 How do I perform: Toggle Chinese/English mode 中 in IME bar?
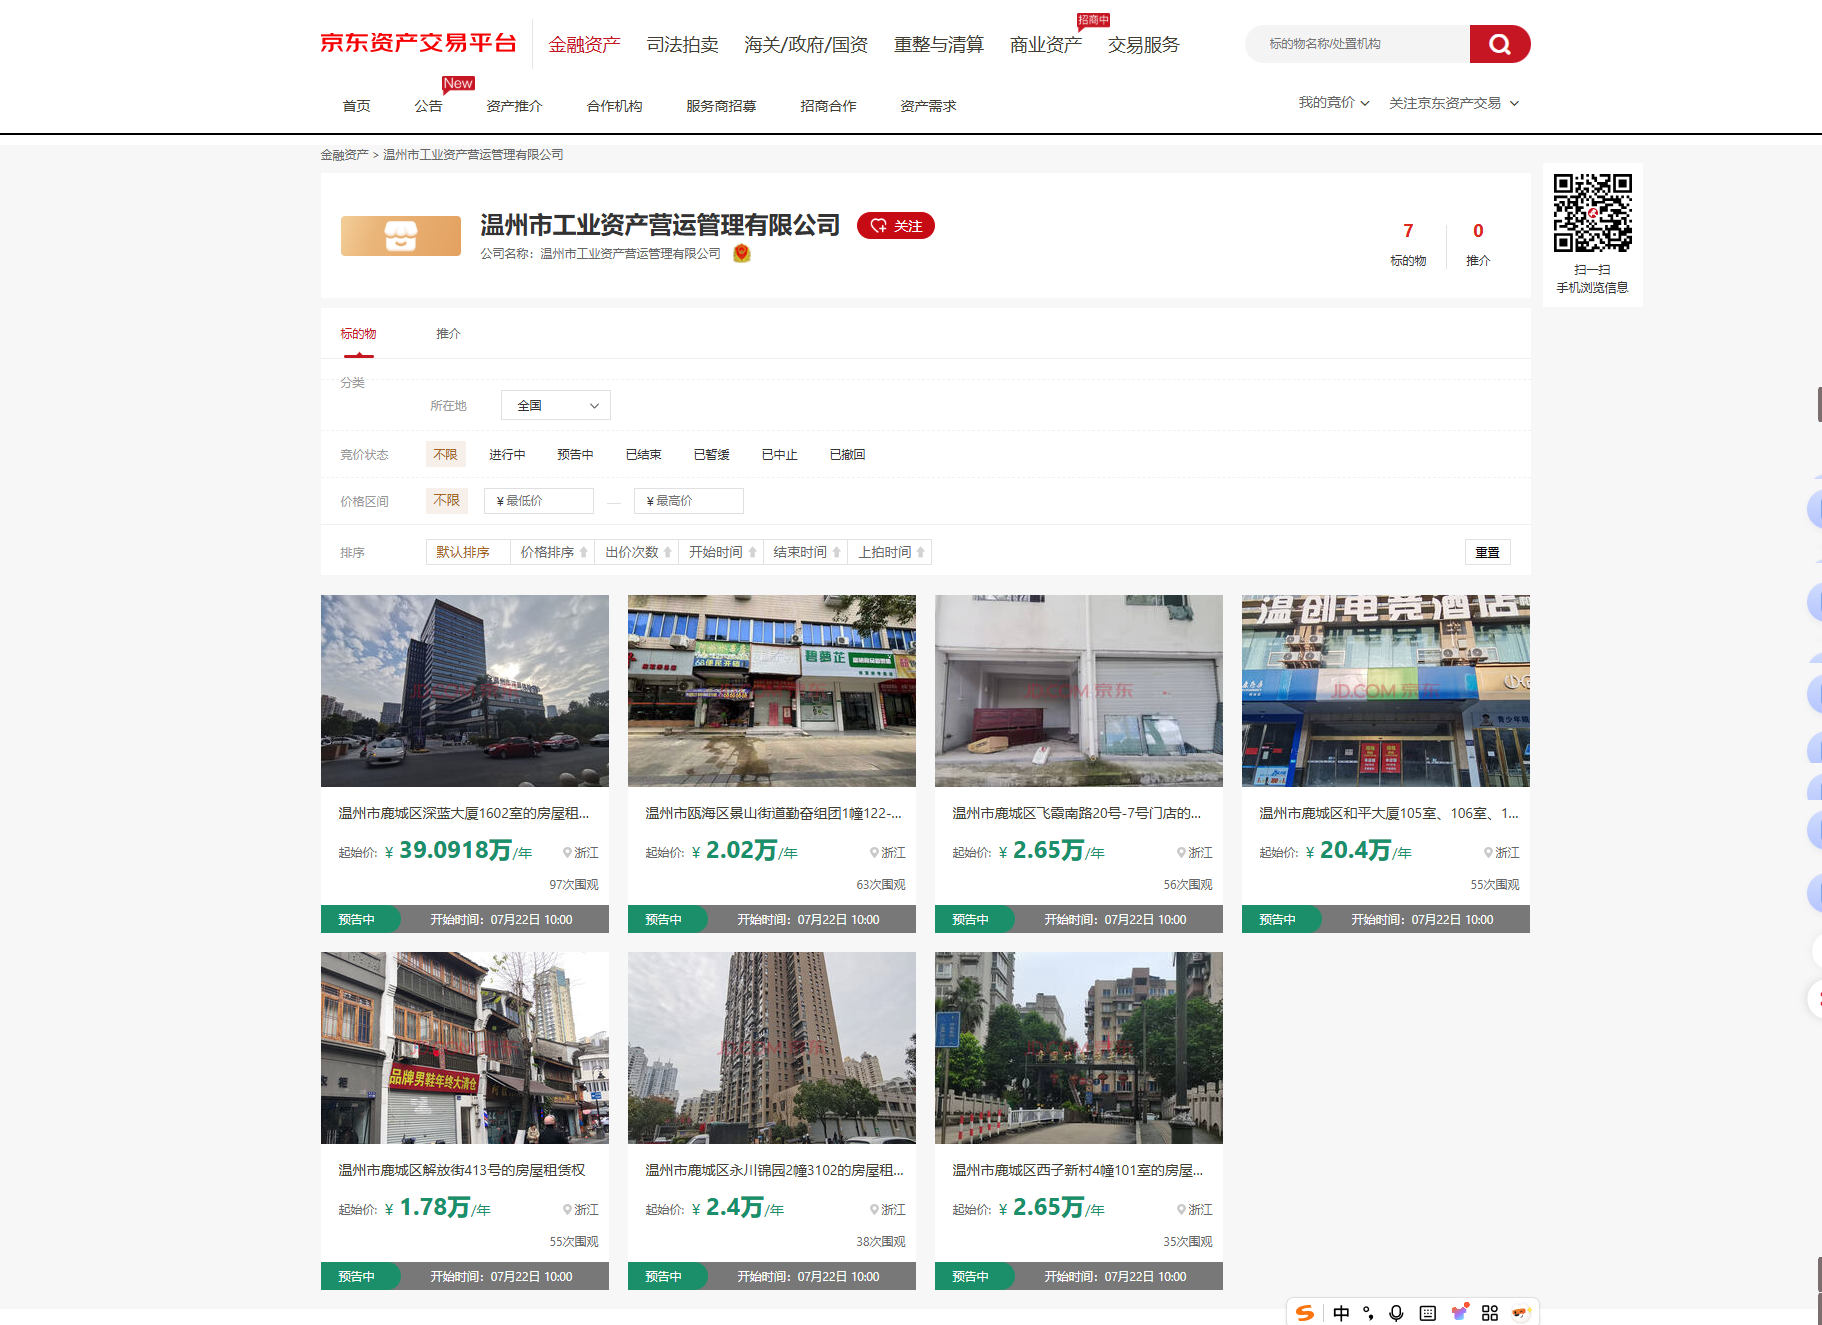point(1341,1313)
